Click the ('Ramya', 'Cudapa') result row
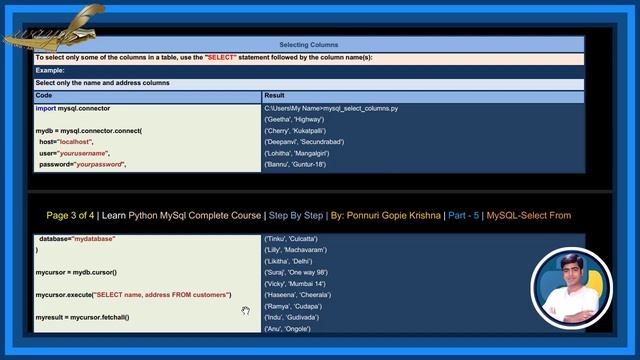The width and height of the screenshot is (640, 360). [x=293, y=306]
